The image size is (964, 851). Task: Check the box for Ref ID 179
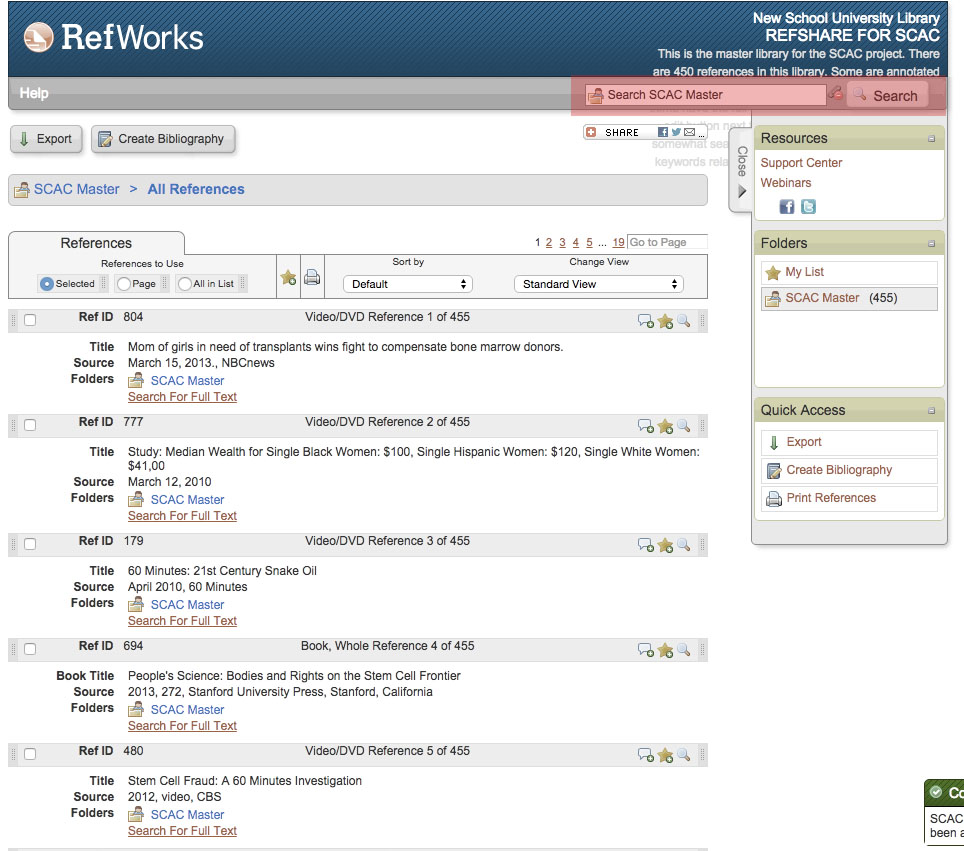coord(30,544)
